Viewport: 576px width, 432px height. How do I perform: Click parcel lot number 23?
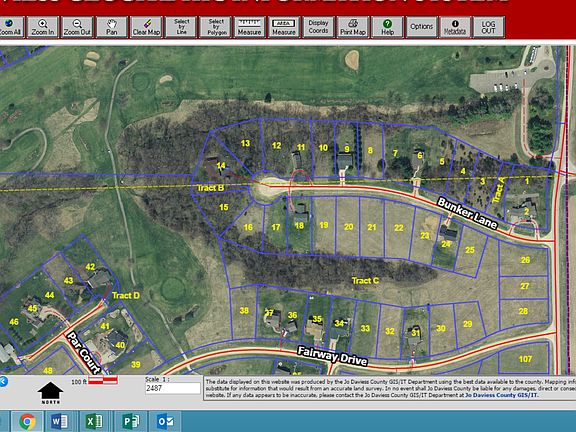coord(425,235)
